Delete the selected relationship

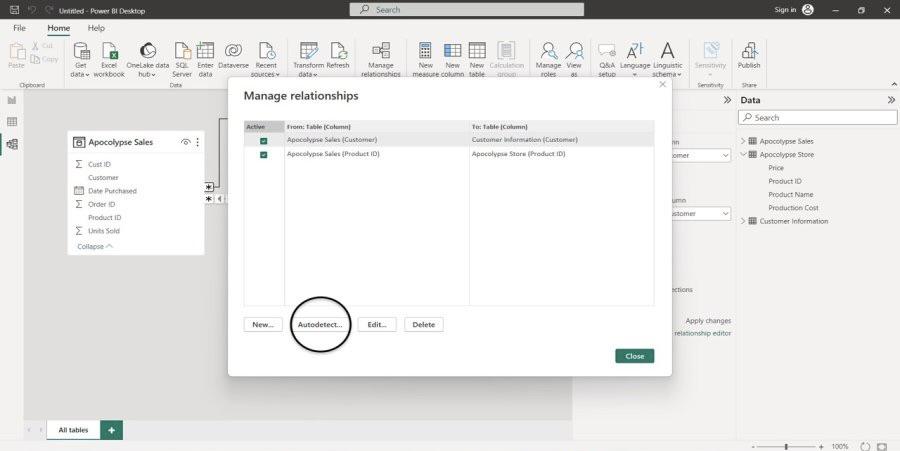point(424,324)
